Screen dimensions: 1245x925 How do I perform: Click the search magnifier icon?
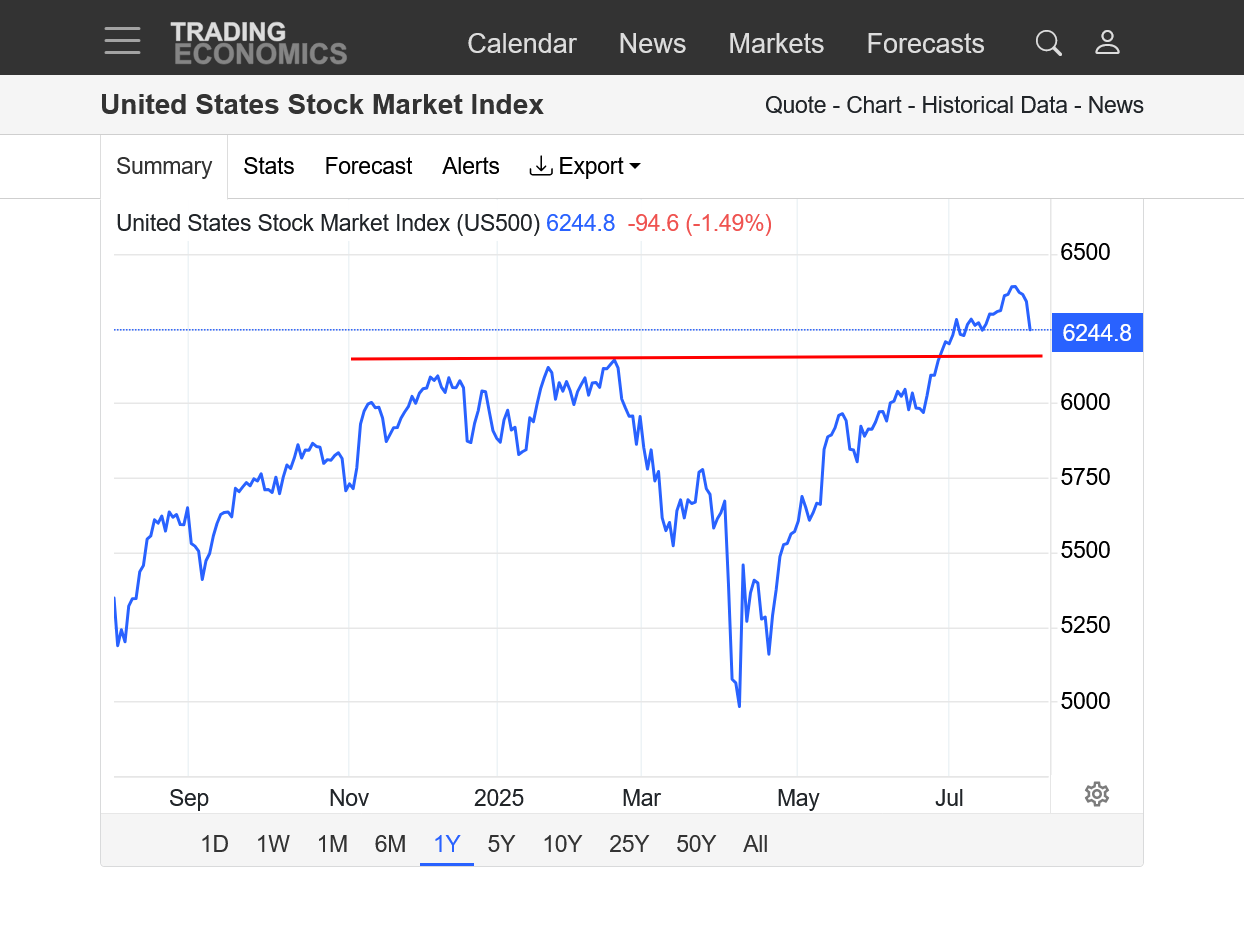click(1048, 43)
